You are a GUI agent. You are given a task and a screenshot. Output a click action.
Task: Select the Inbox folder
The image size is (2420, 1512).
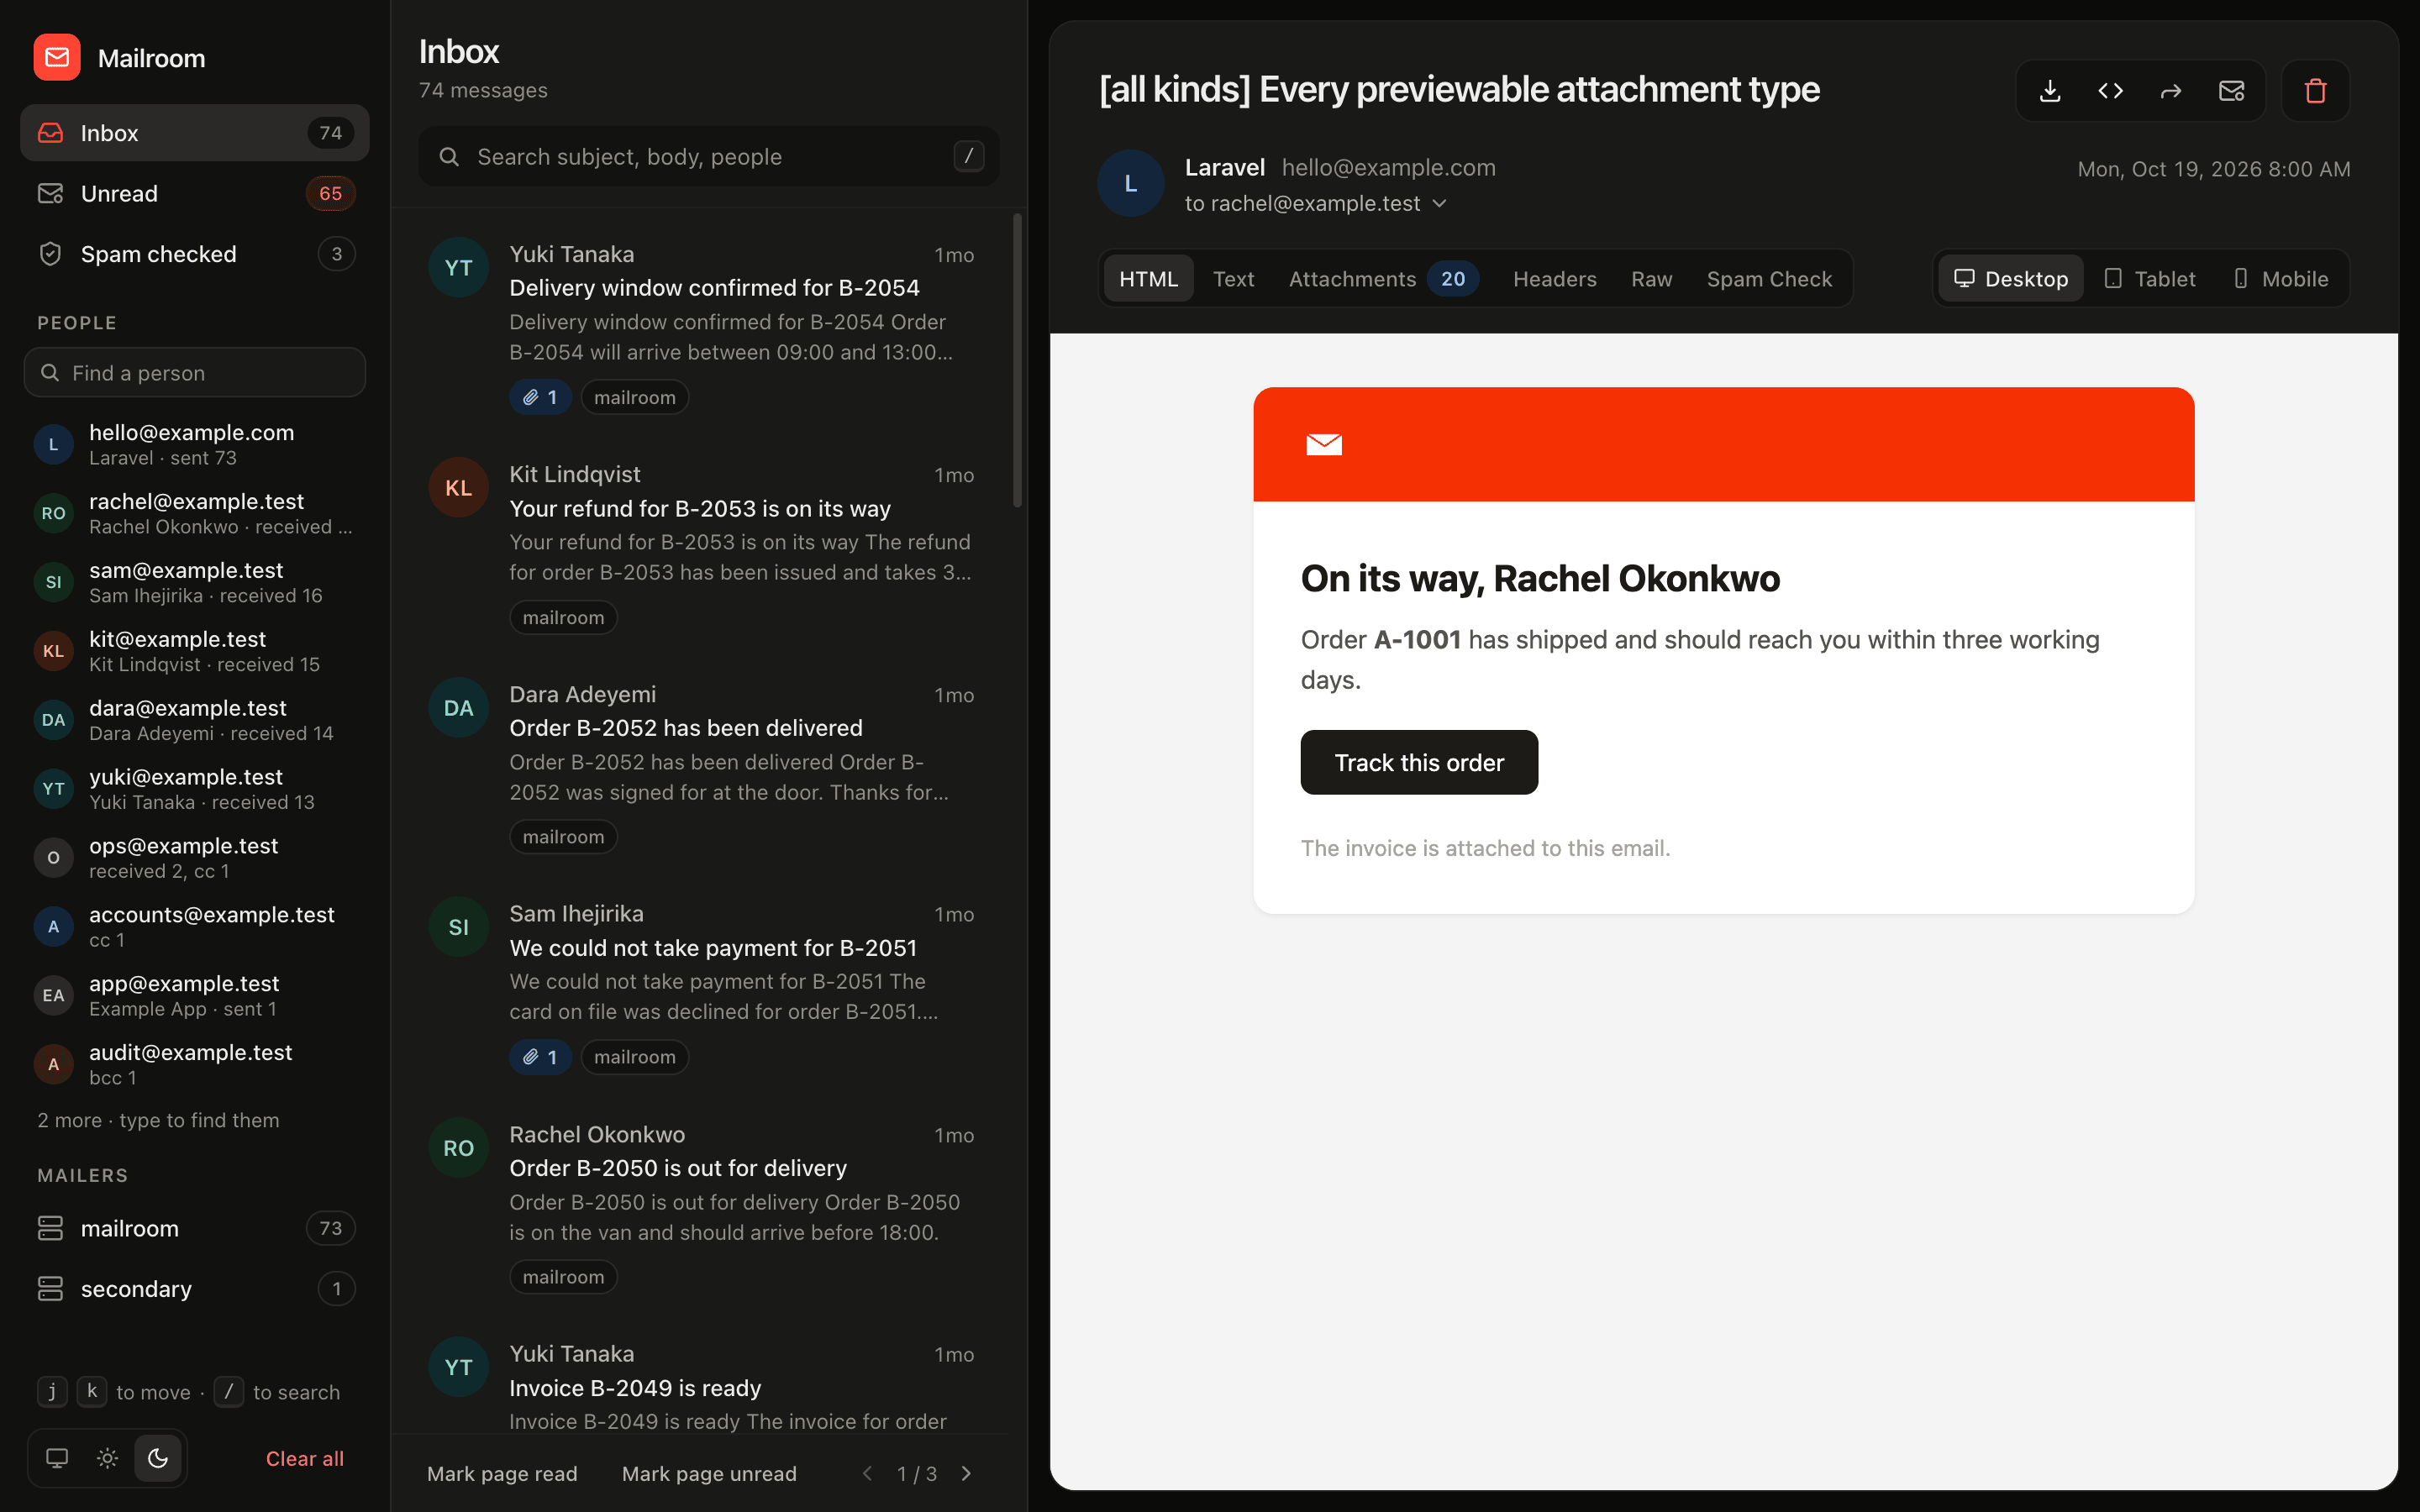coord(195,133)
